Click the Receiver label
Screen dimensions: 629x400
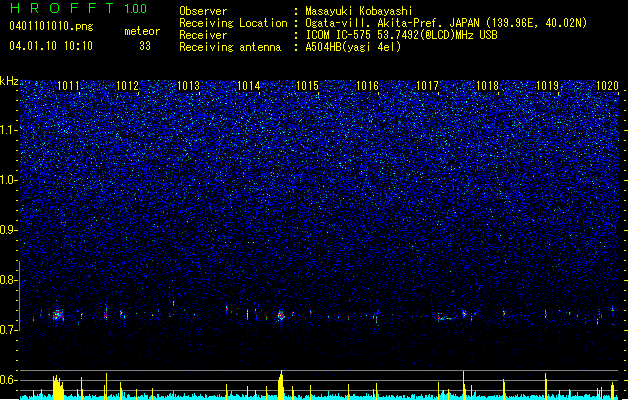pyautogui.click(x=203, y=35)
